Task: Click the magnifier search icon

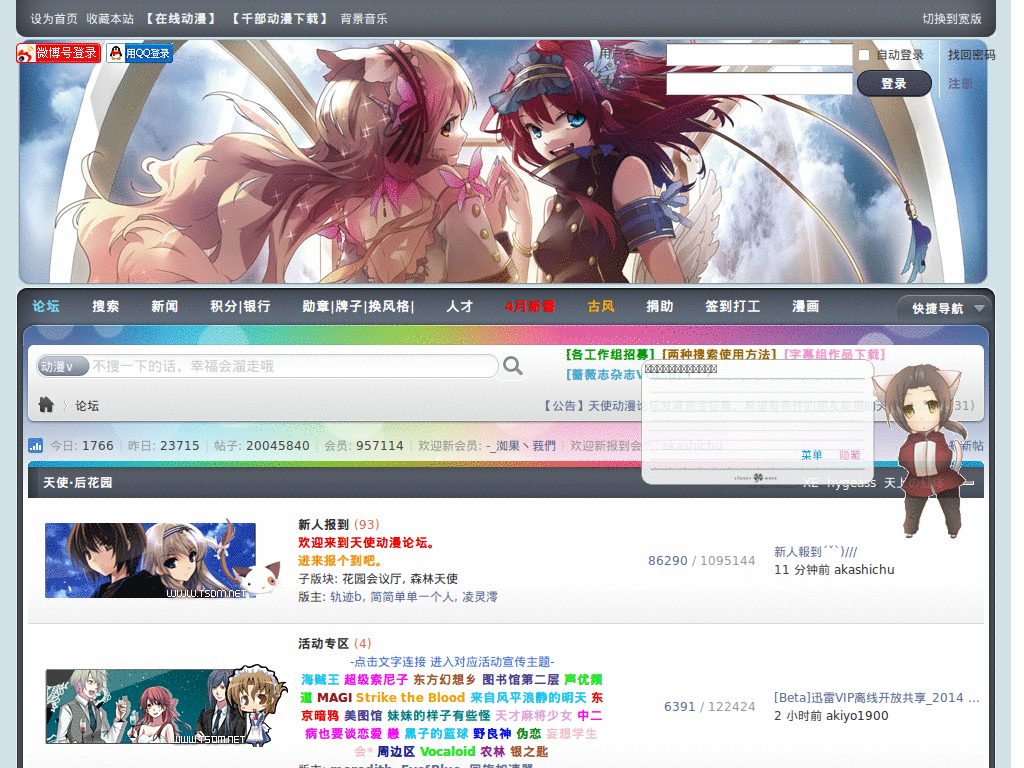Action: [513, 366]
